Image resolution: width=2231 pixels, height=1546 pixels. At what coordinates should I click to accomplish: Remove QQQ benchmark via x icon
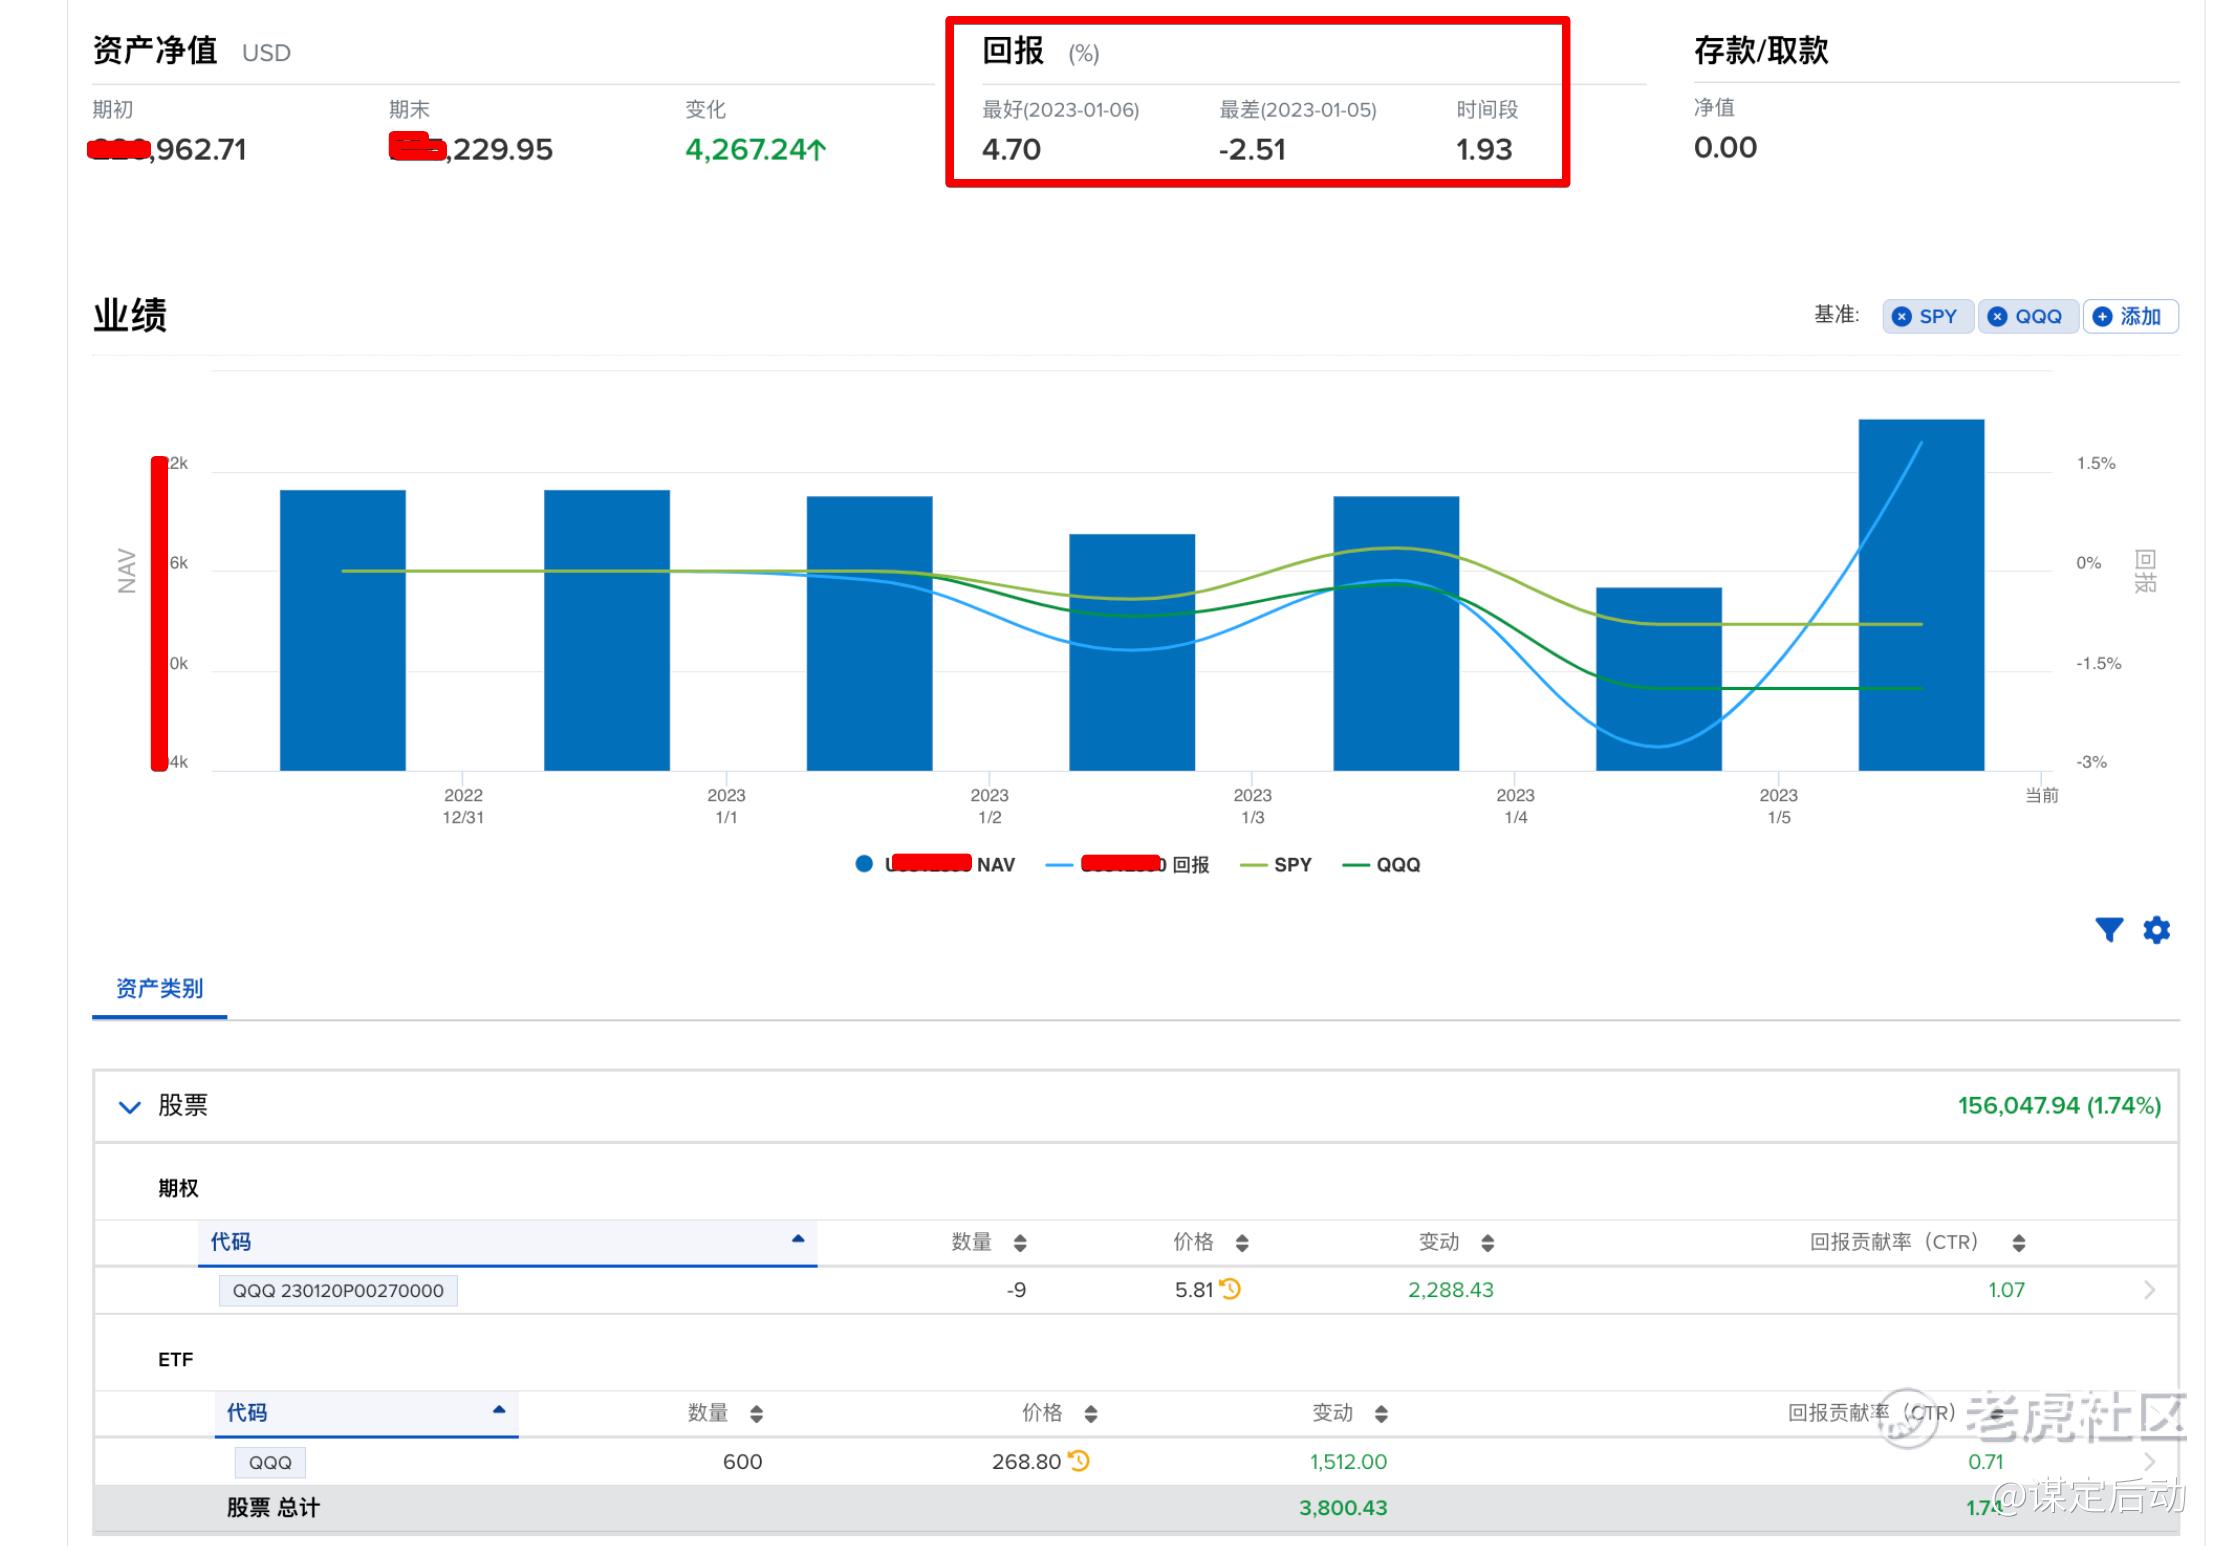coord(1996,317)
